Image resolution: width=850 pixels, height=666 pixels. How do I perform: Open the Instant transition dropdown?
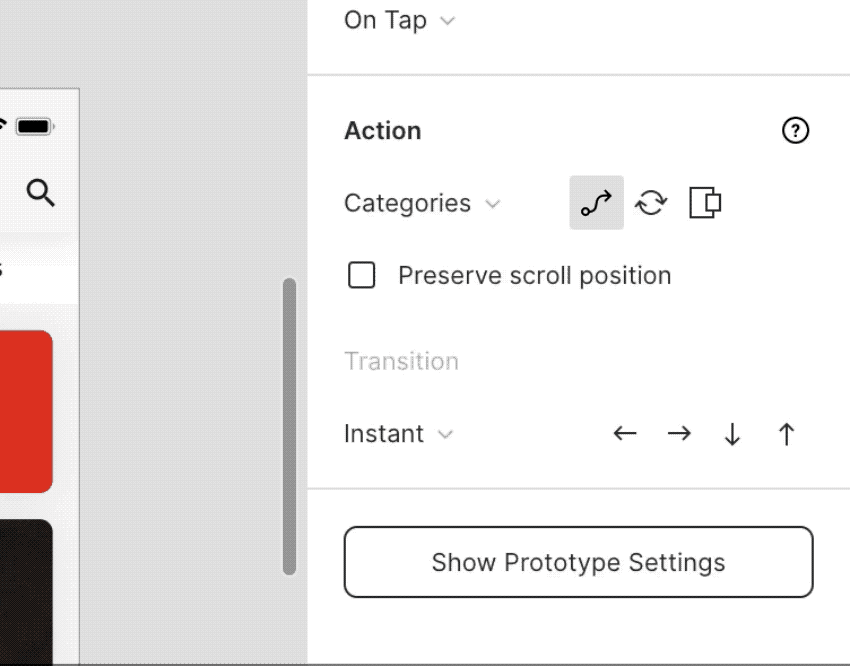coord(398,434)
